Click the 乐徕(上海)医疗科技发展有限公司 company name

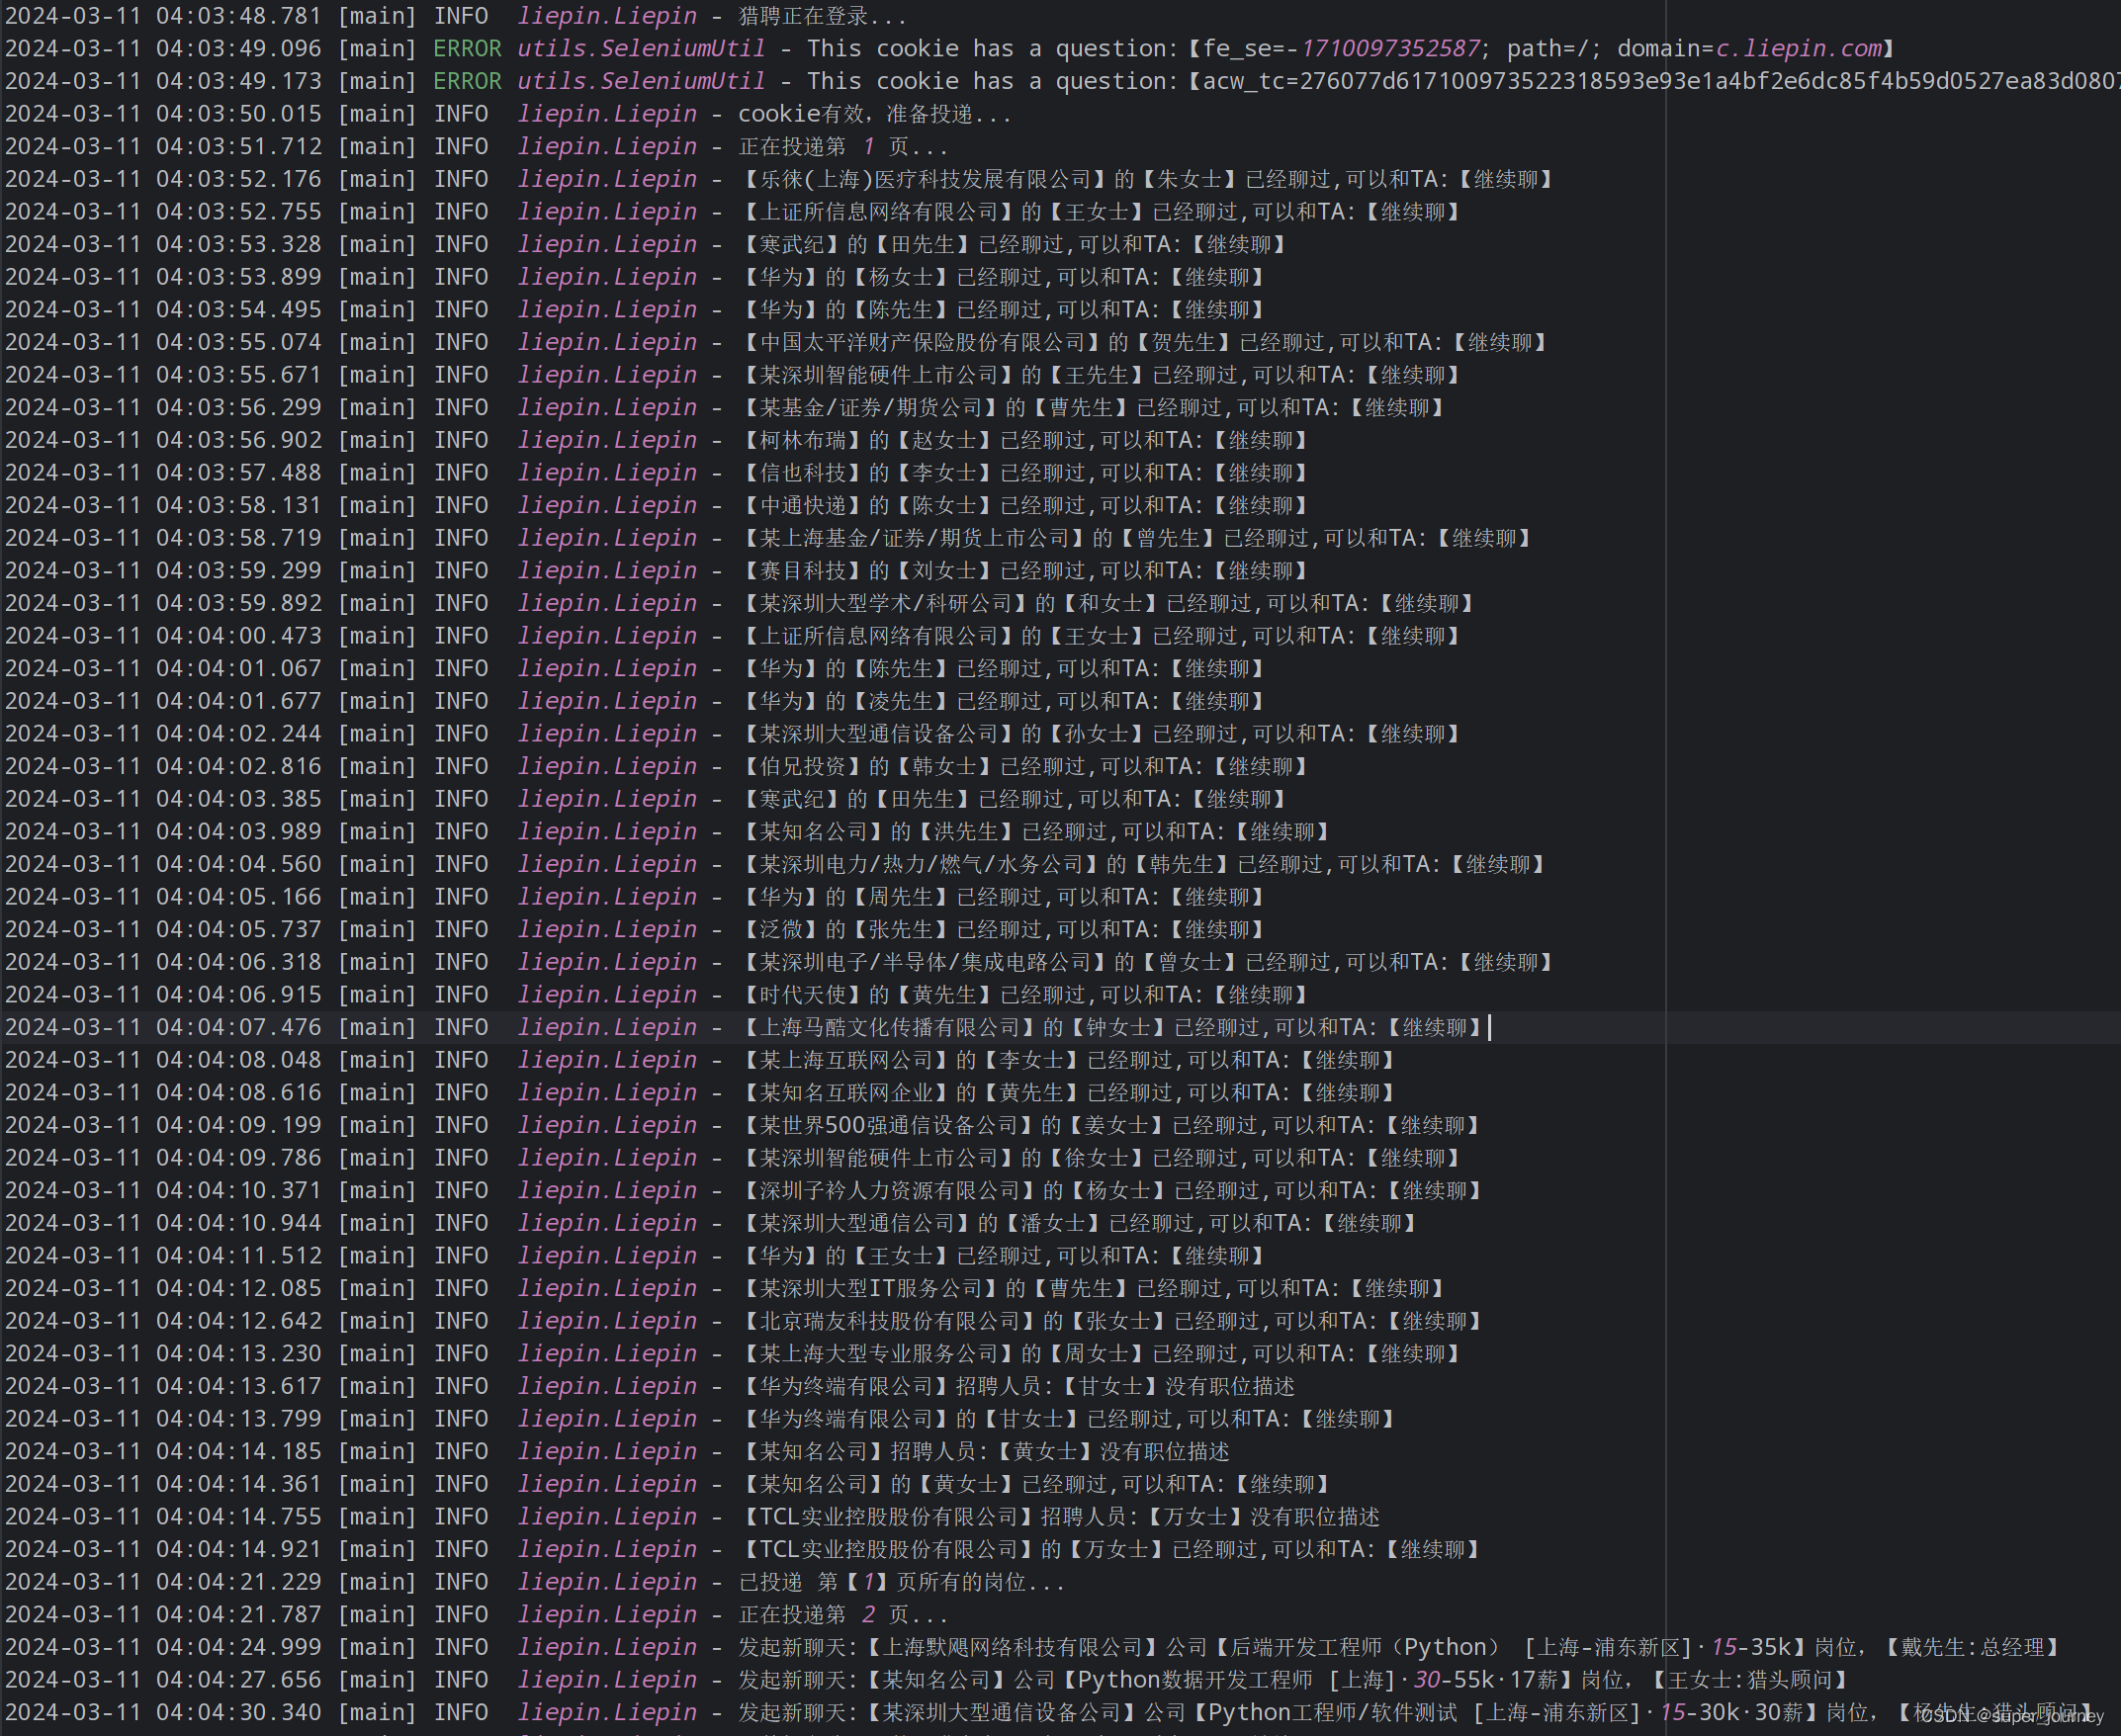tap(925, 179)
